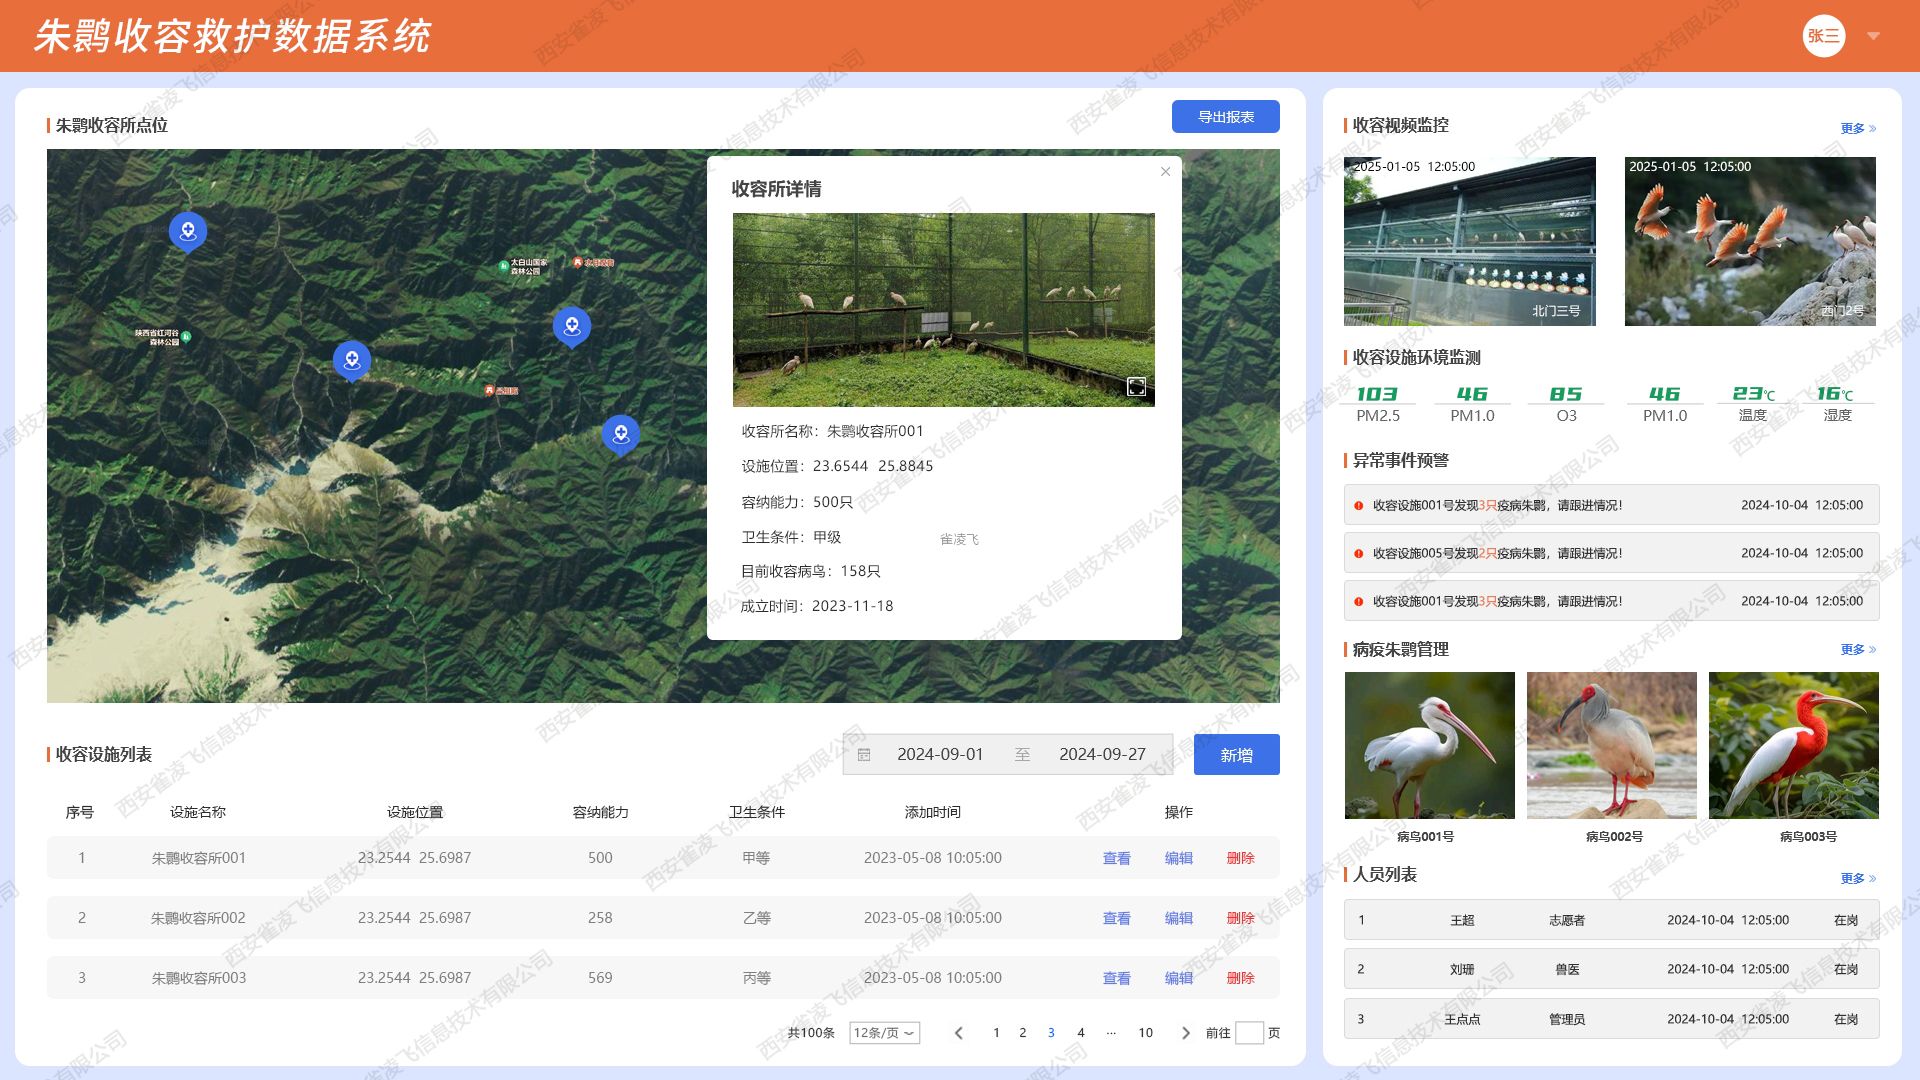
Task: Open 病鸟002号 bird thumbnail
Action: pos(1611,746)
